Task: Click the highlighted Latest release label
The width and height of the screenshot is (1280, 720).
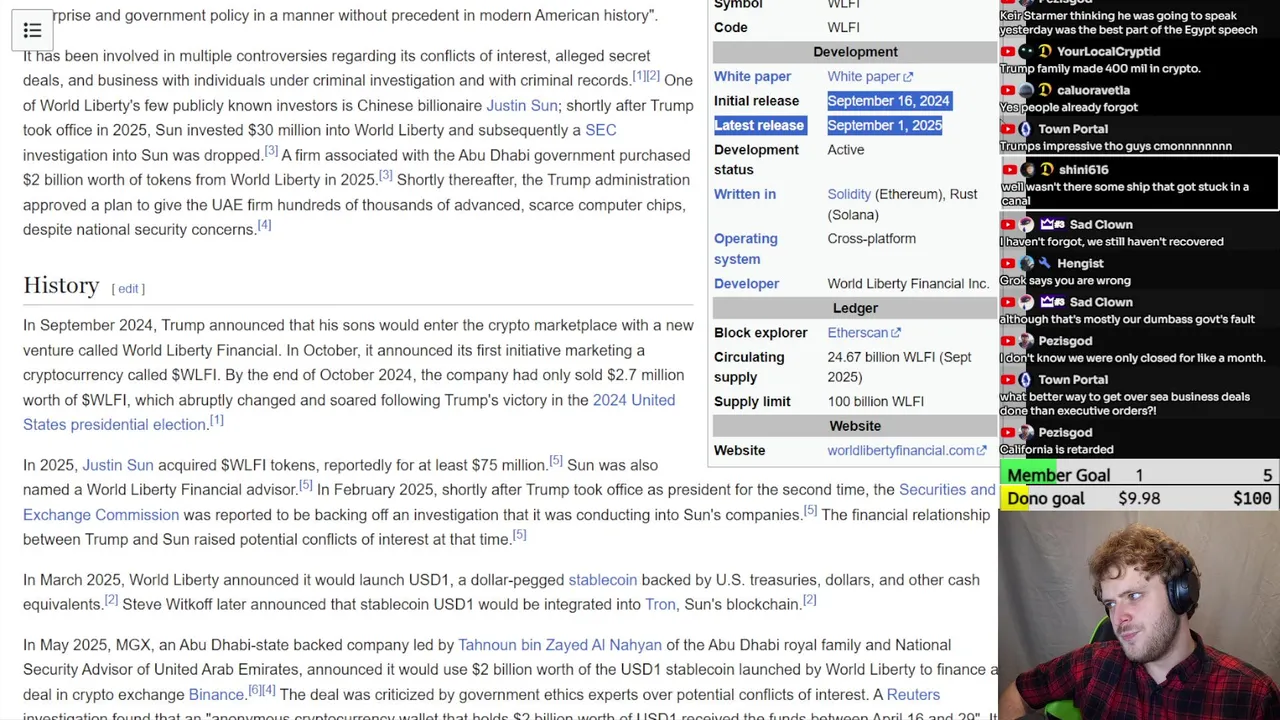Action: (759, 126)
